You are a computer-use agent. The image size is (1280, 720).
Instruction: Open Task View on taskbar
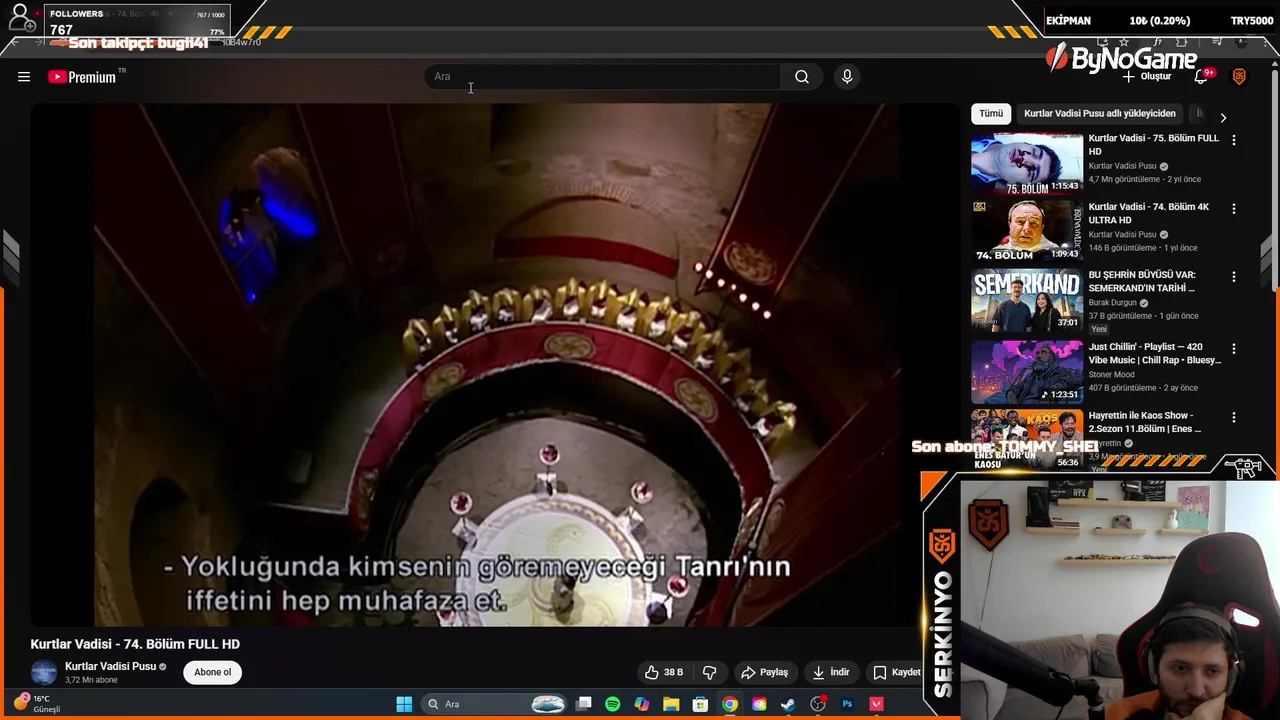(584, 704)
